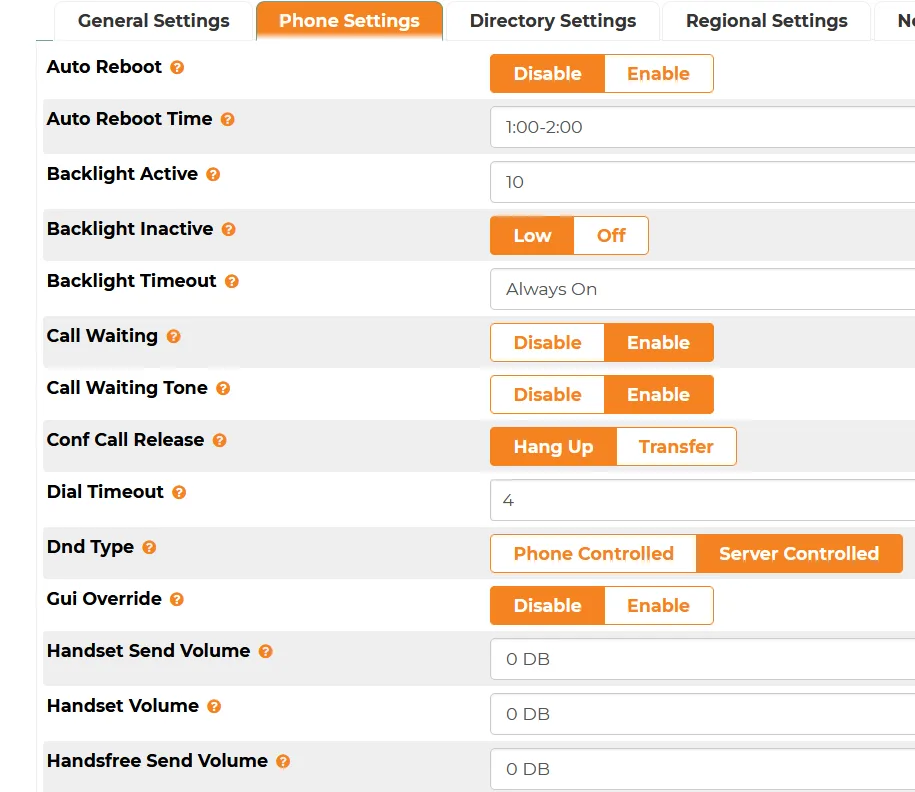Expand the Handsfree Send Volume dropdown
This screenshot has height=792, width=915.
pos(703,769)
